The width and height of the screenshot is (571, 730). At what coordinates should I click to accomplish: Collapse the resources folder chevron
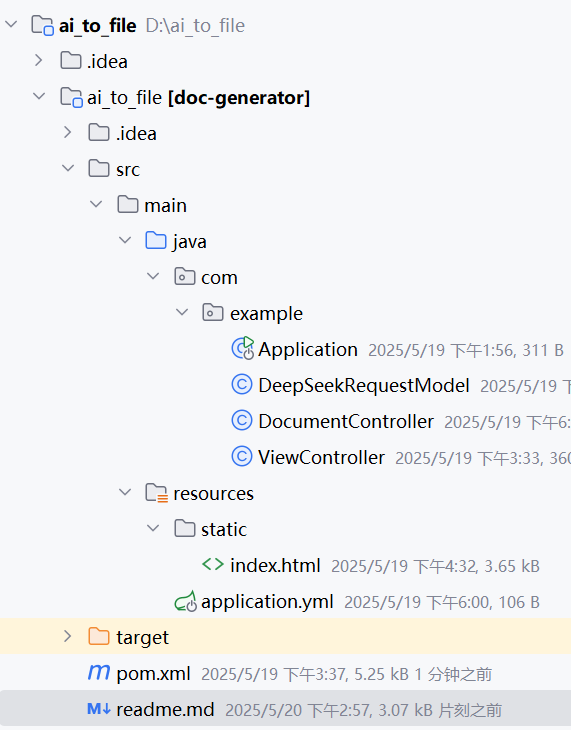click(125, 493)
